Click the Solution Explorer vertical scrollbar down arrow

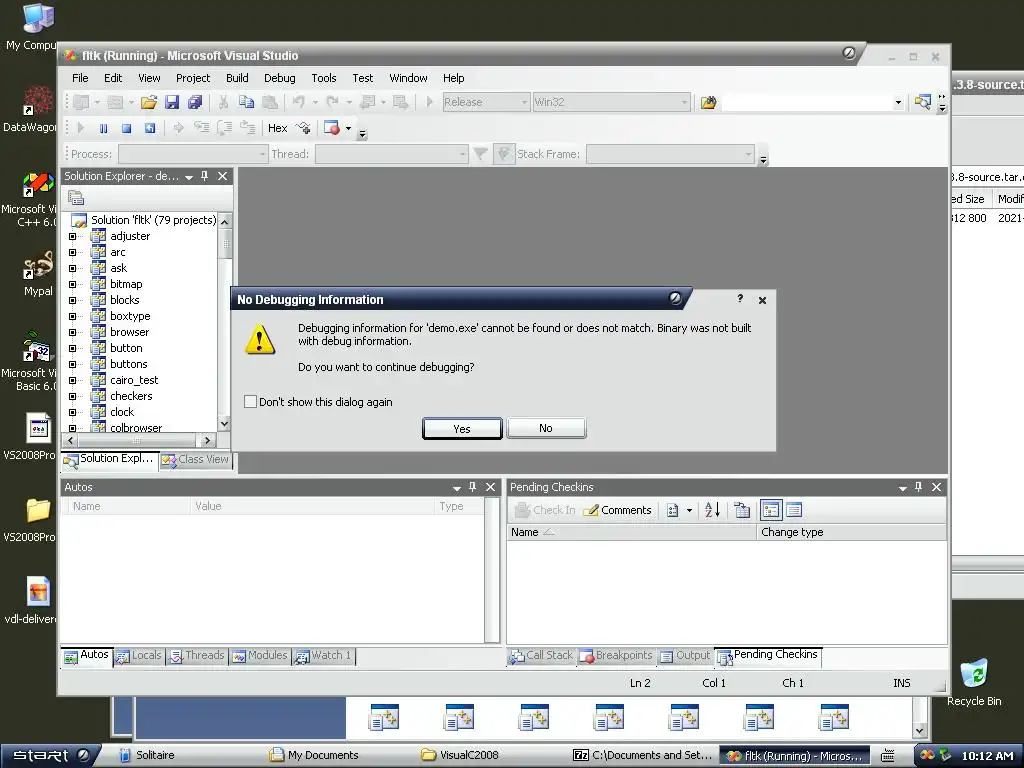coord(224,424)
